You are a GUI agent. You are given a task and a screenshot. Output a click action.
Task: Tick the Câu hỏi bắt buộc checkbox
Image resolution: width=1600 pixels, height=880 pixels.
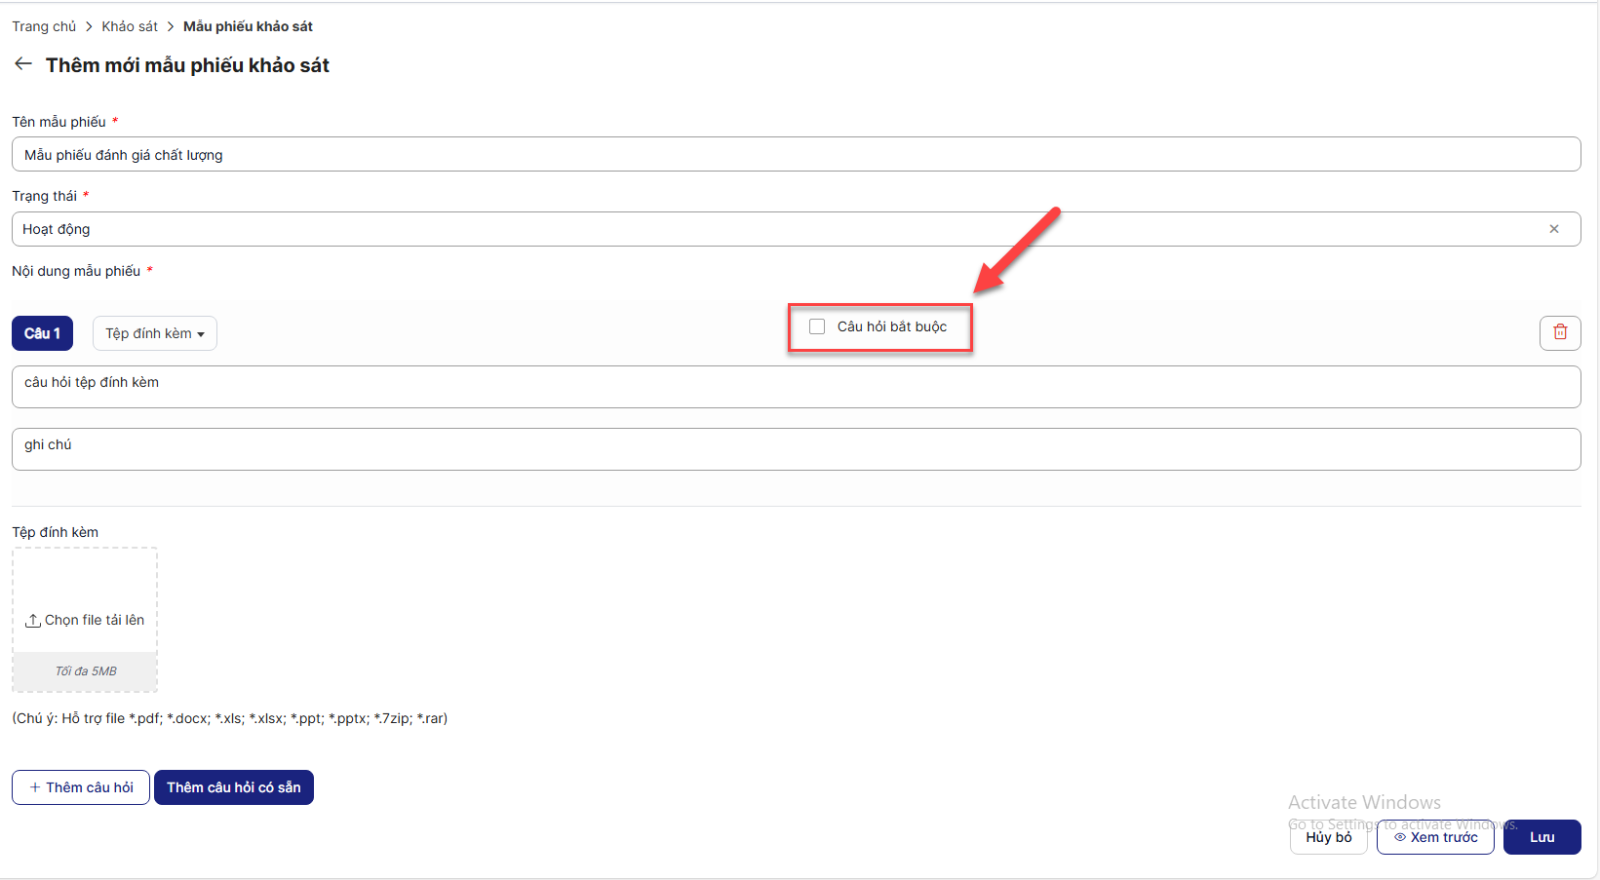817,327
